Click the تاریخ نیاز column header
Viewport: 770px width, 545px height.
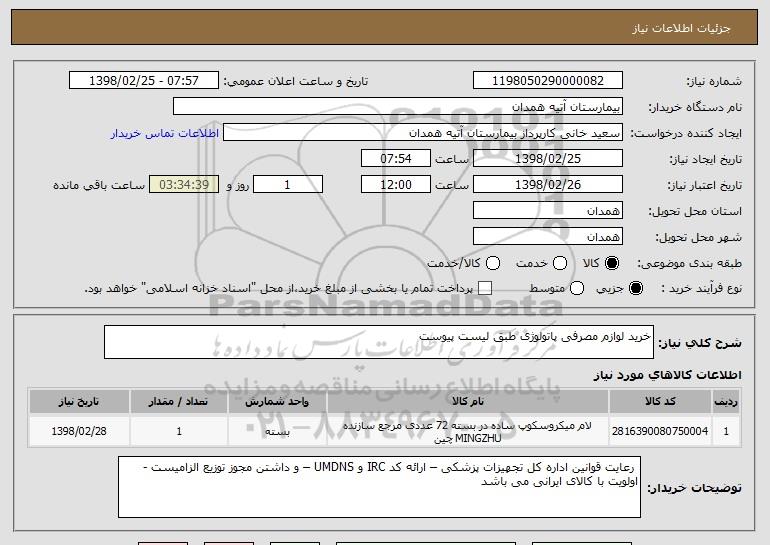(79, 402)
